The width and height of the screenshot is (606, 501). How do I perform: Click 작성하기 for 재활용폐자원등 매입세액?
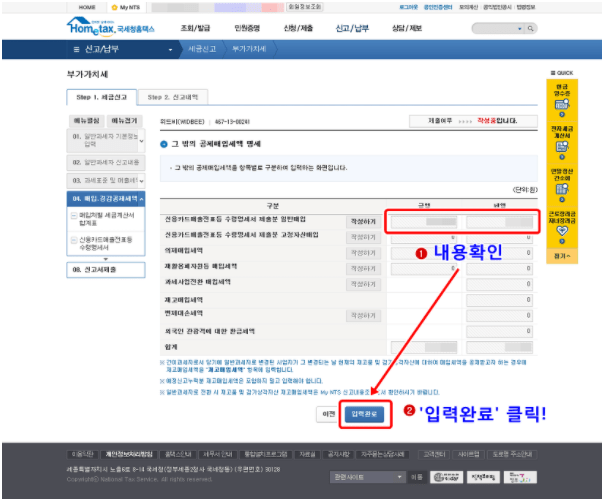(363, 269)
